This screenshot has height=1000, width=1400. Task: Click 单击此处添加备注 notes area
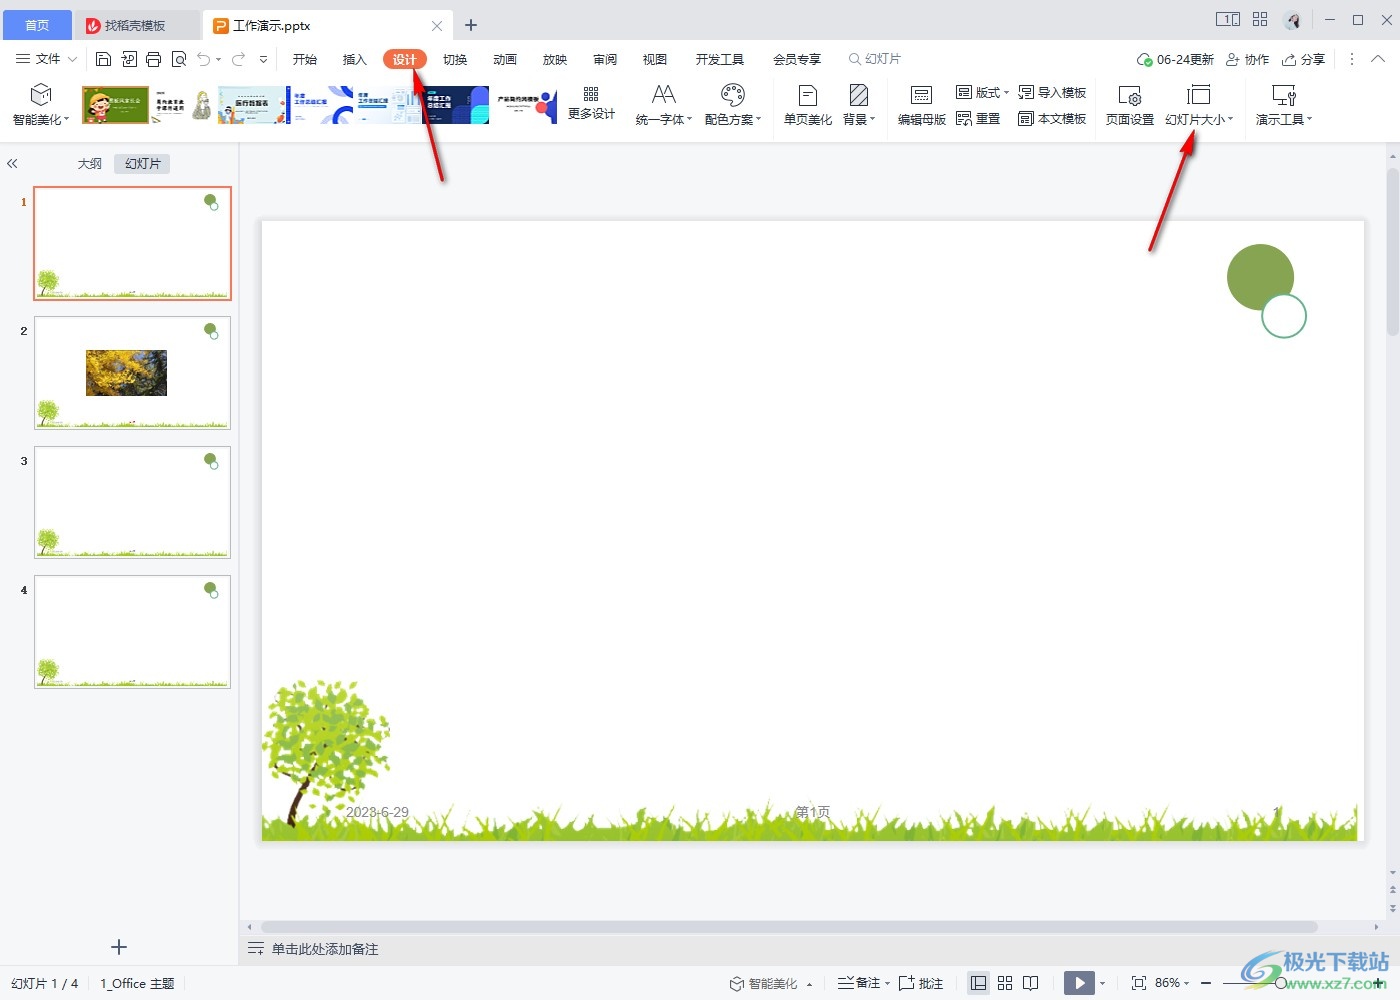tap(325, 949)
